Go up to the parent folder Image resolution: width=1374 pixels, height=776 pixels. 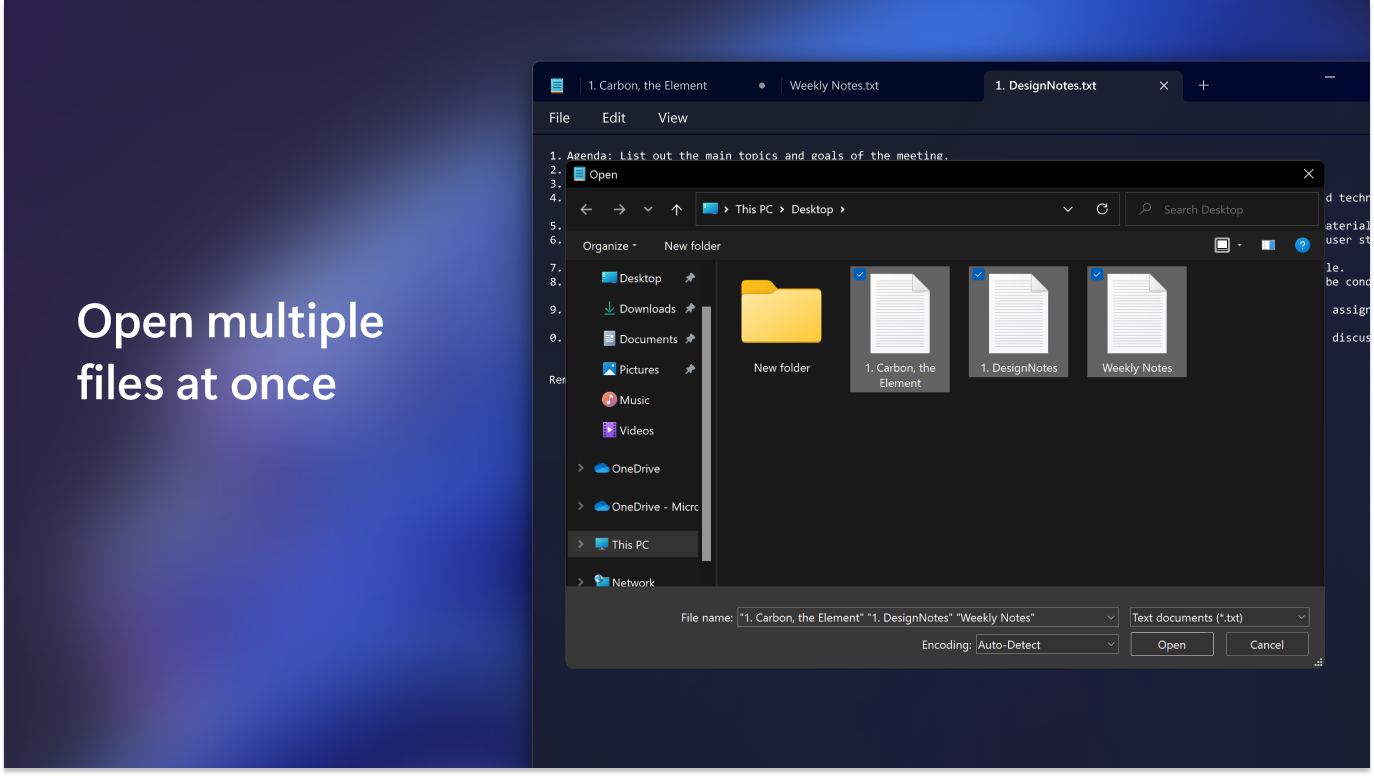675,209
